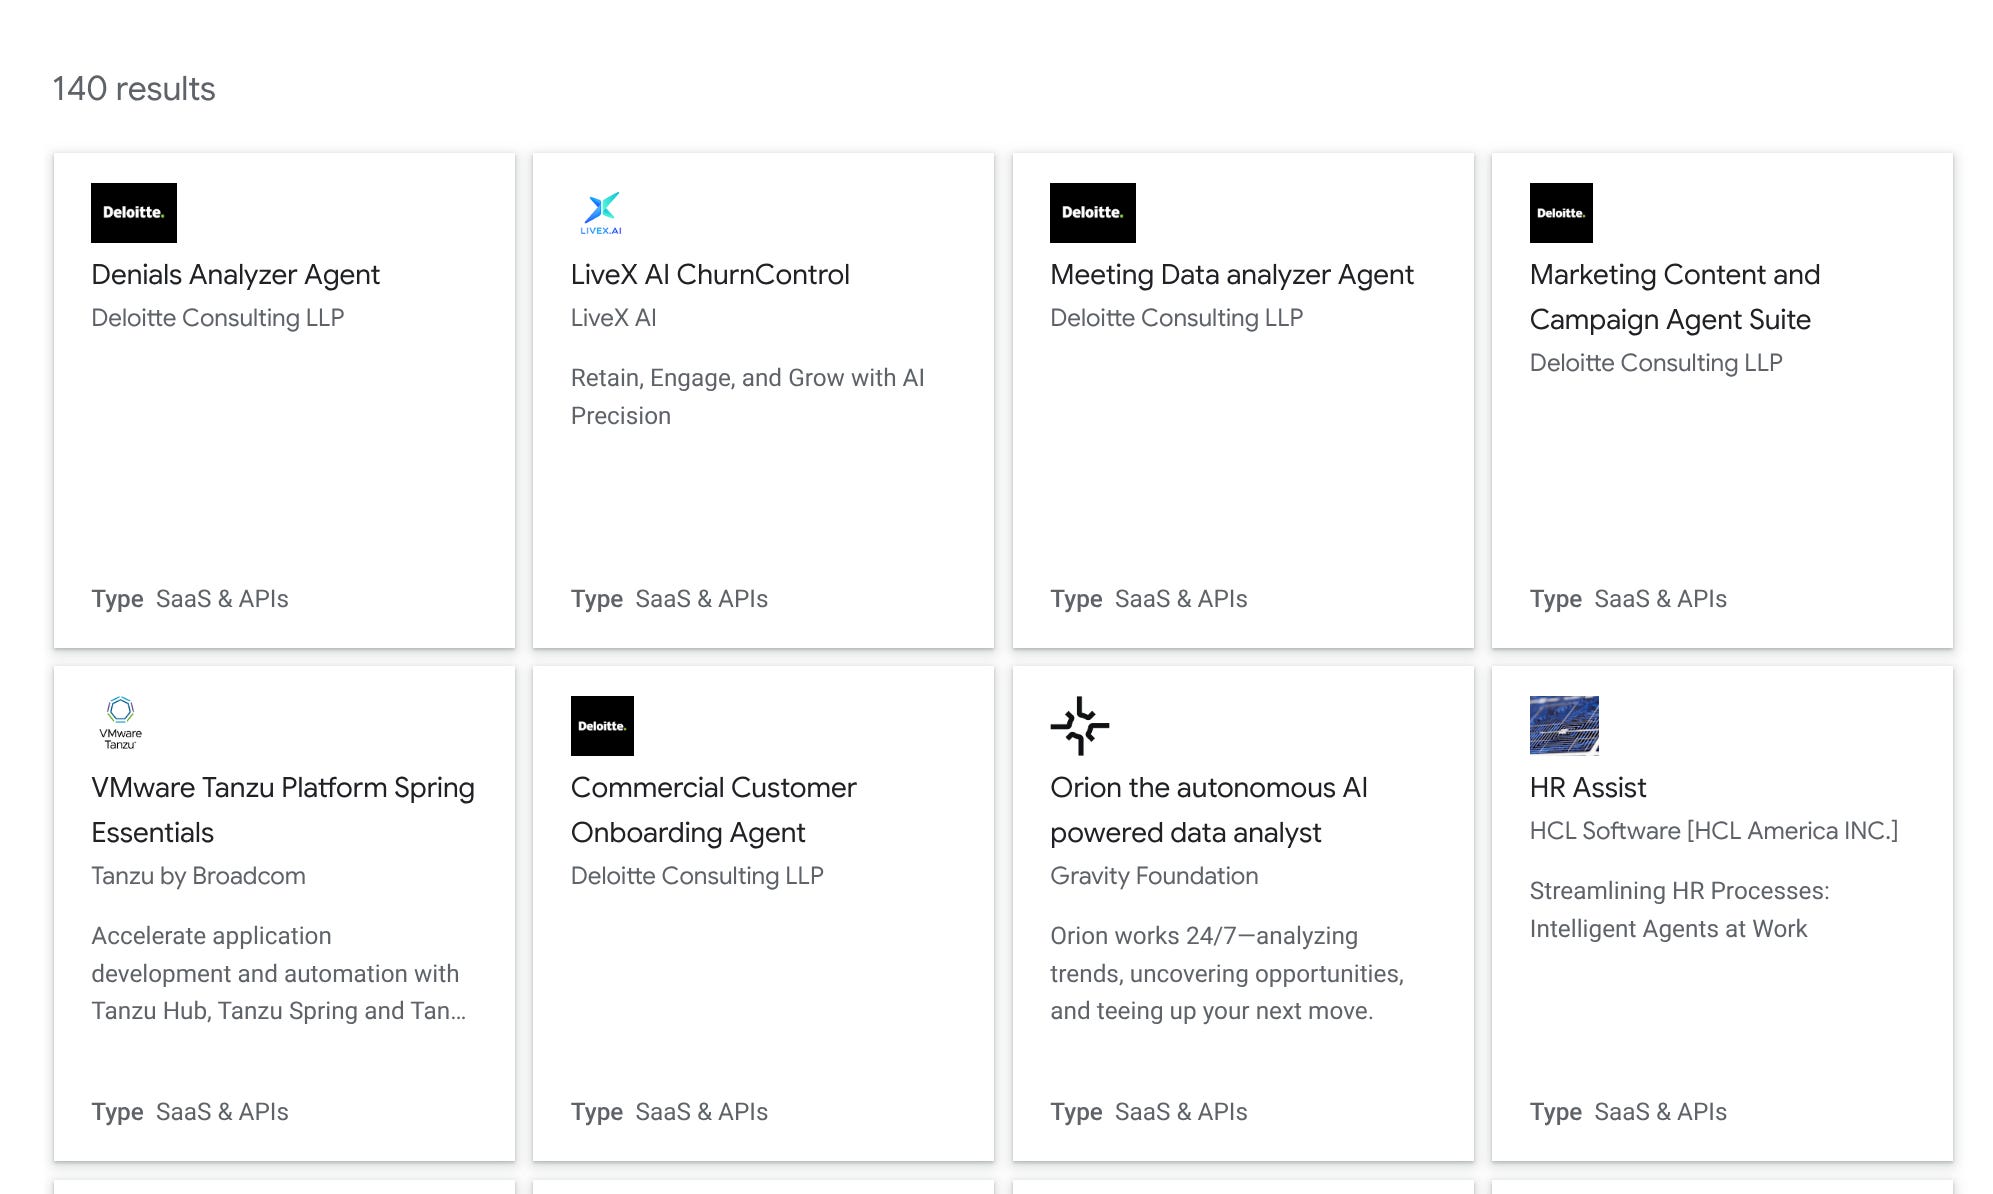Image resolution: width=1993 pixels, height=1194 pixels.
Task: Click the LiveX AI logo icon
Action: pyautogui.click(x=601, y=213)
